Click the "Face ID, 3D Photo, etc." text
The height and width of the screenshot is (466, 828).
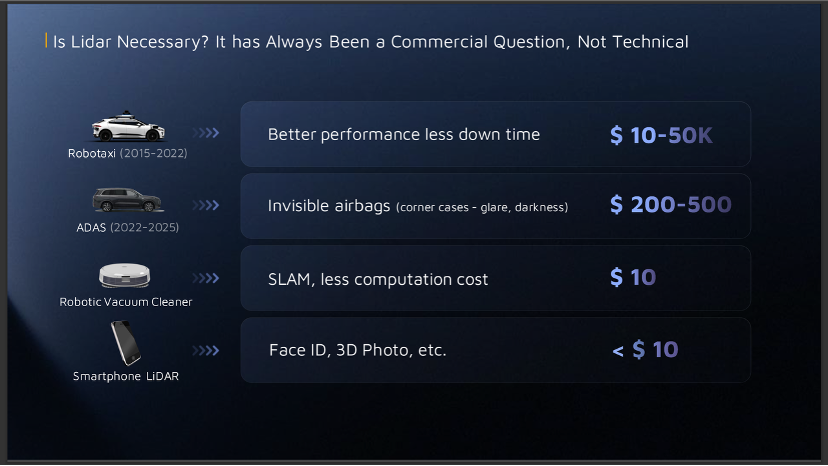(x=357, y=351)
